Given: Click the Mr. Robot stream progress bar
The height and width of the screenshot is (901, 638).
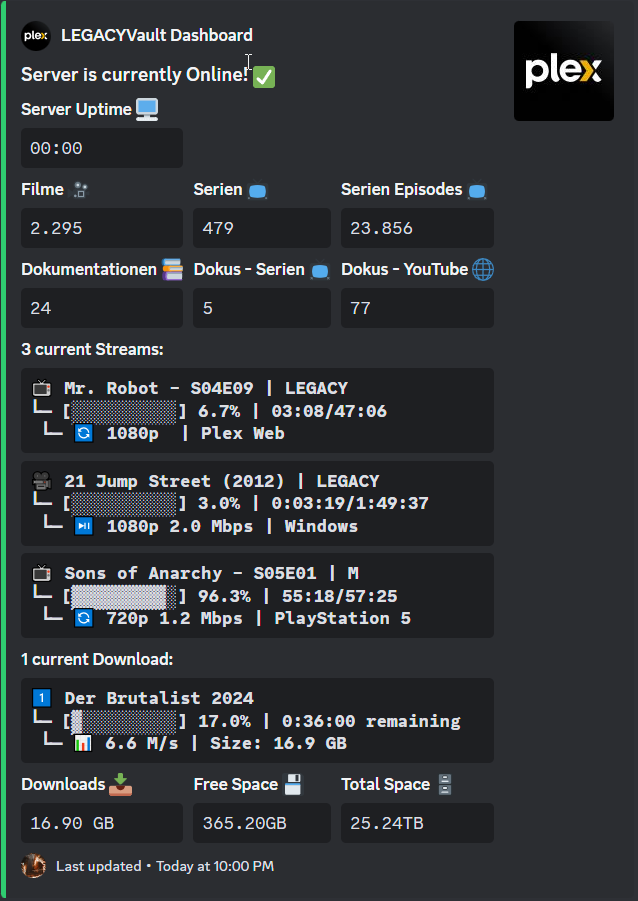Looking at the screenshot, I should tap(124, 411).
